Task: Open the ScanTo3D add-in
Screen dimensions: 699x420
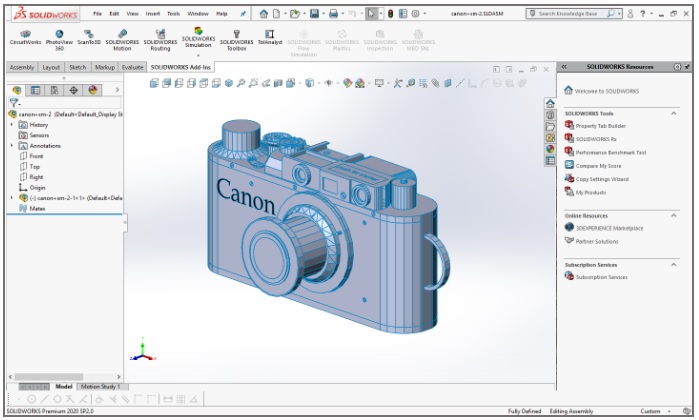Action: 89,37
